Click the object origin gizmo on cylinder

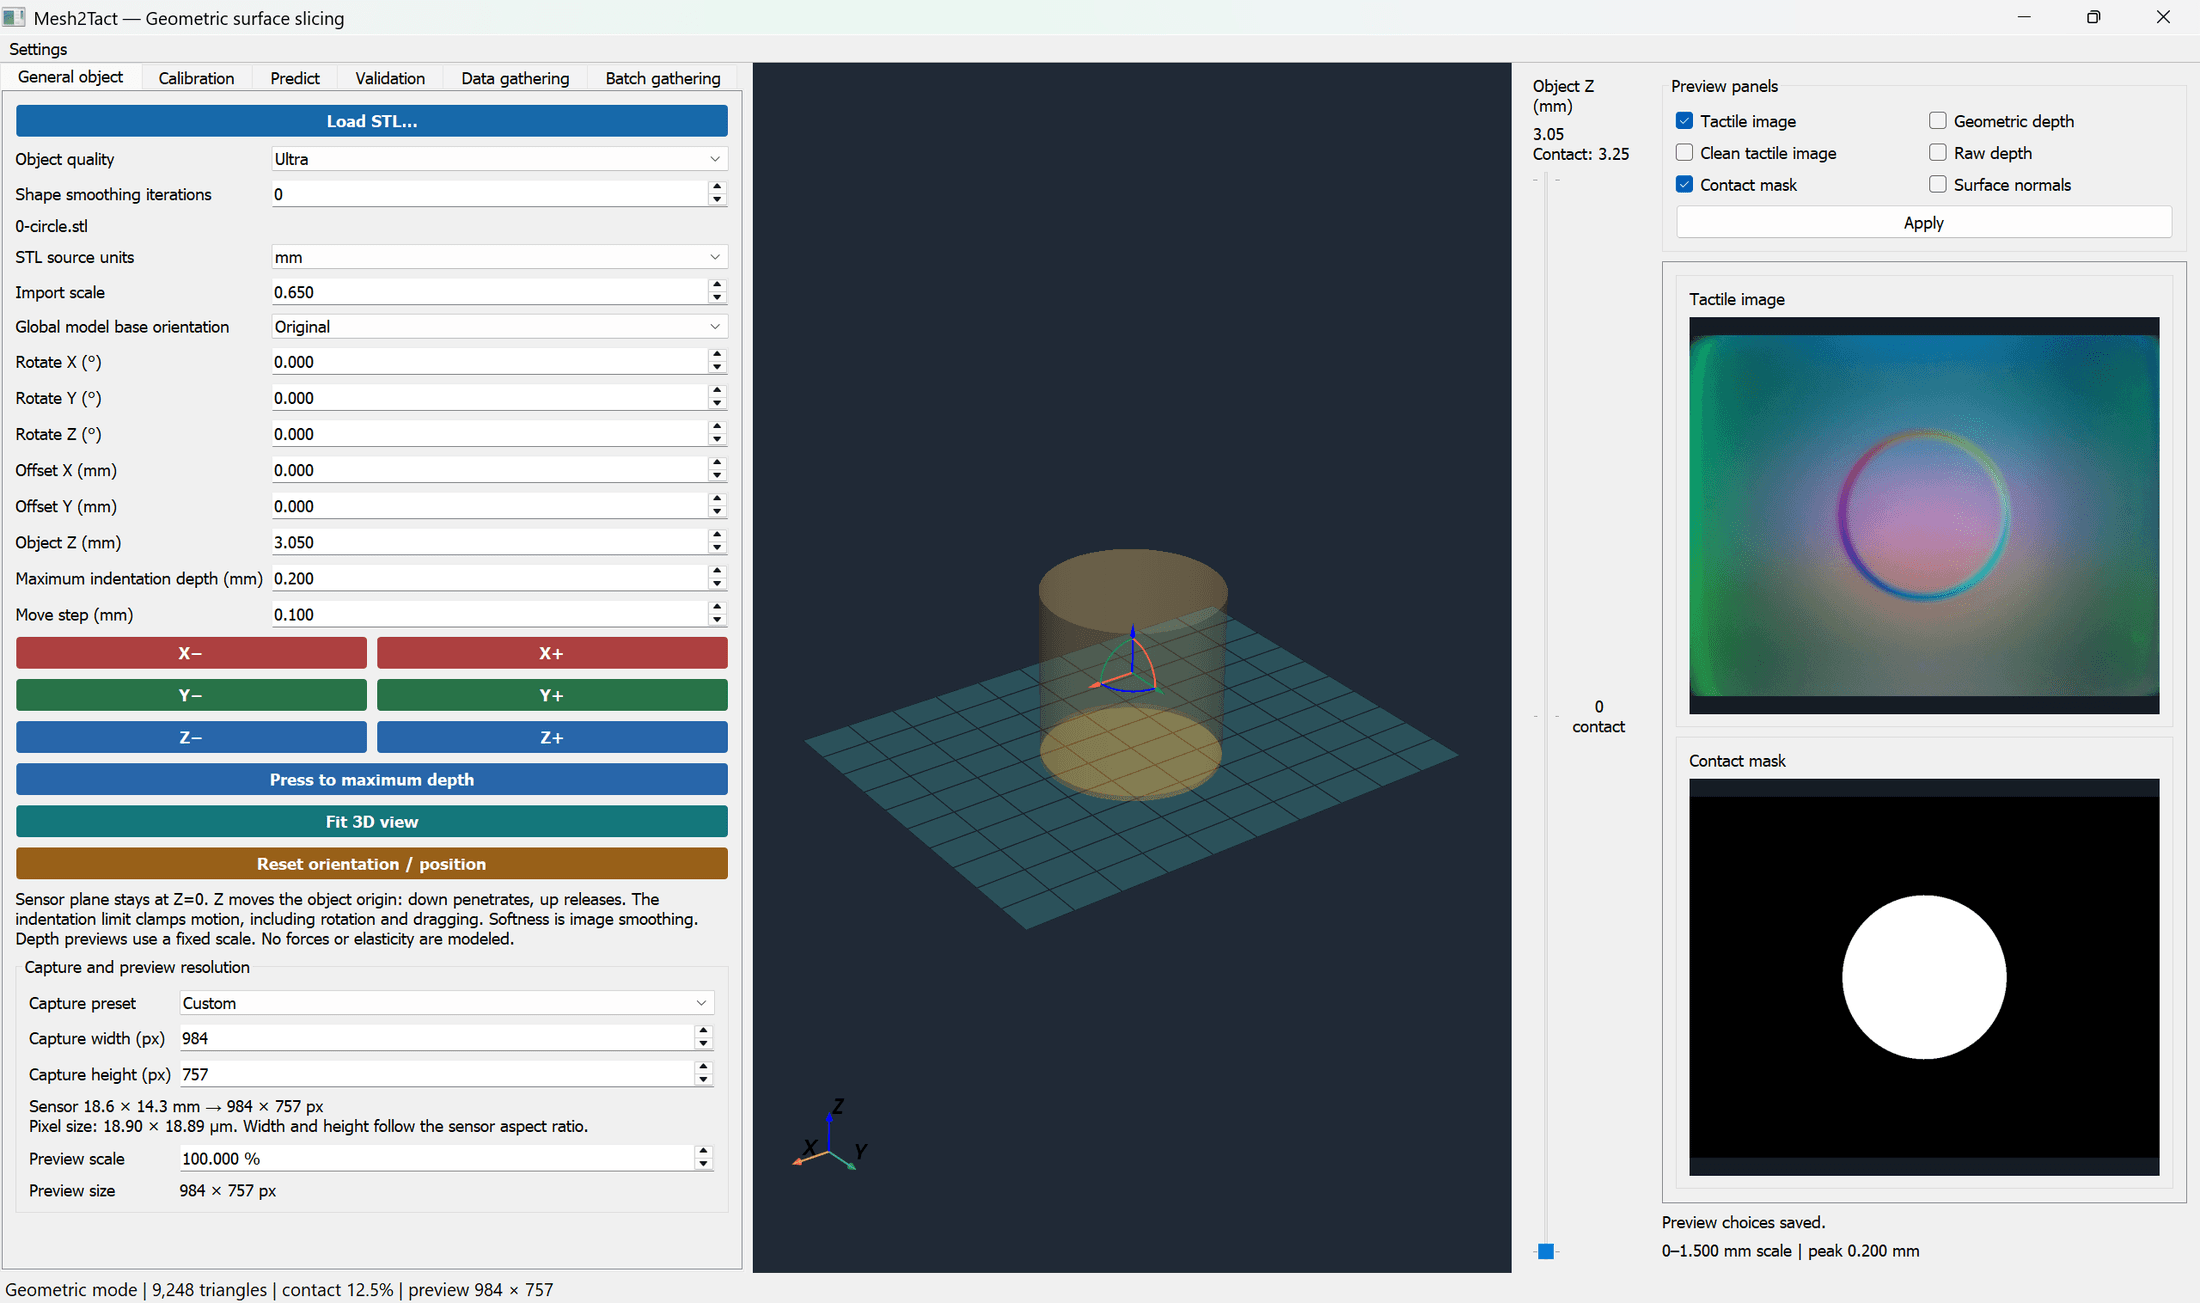point(1129,661)
